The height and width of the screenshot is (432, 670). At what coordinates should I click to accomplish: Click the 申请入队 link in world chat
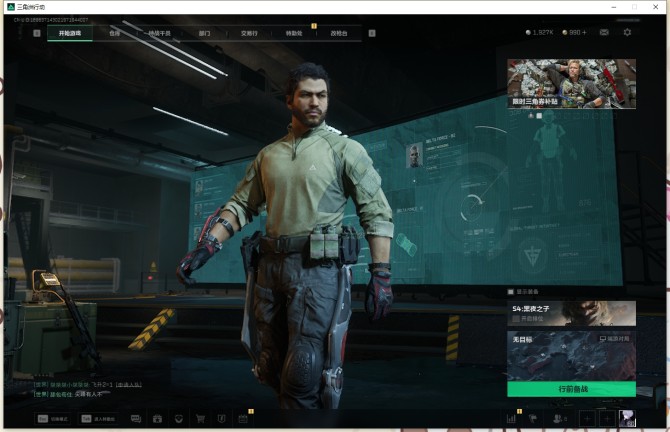128,385
